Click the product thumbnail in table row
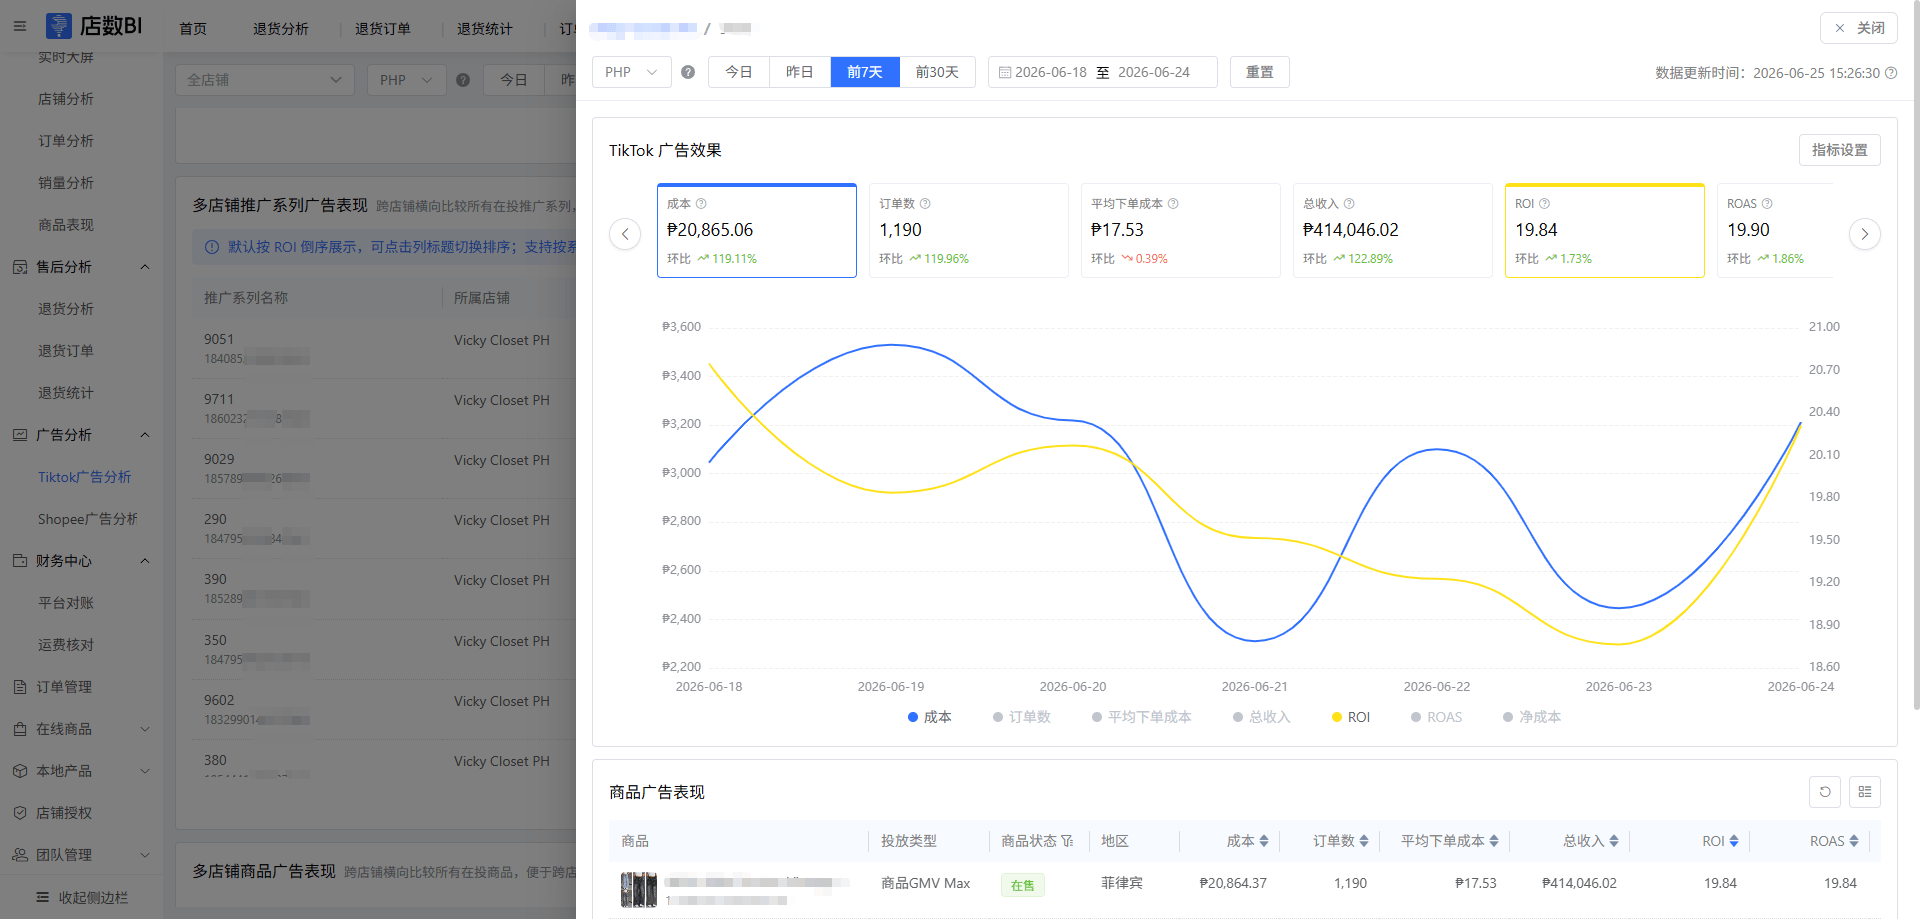Viewport: 1920px width, 919px height. 639,889
